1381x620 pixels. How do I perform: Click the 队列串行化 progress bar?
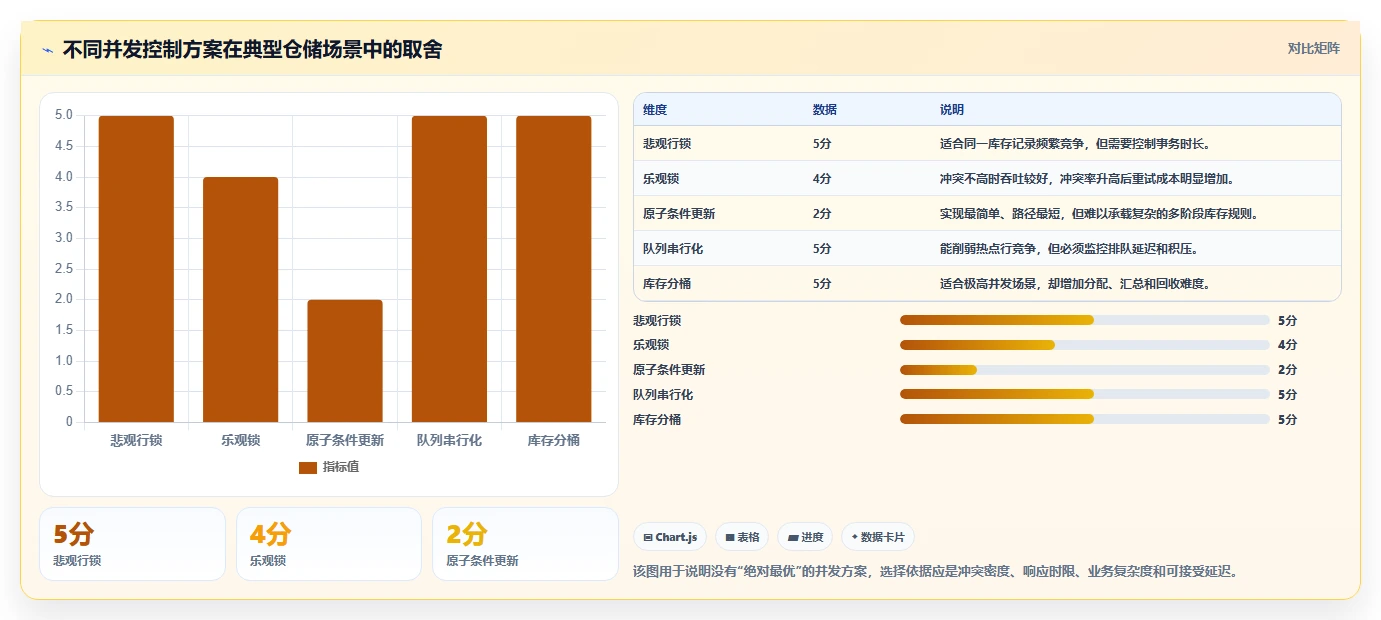point(1085,394)
